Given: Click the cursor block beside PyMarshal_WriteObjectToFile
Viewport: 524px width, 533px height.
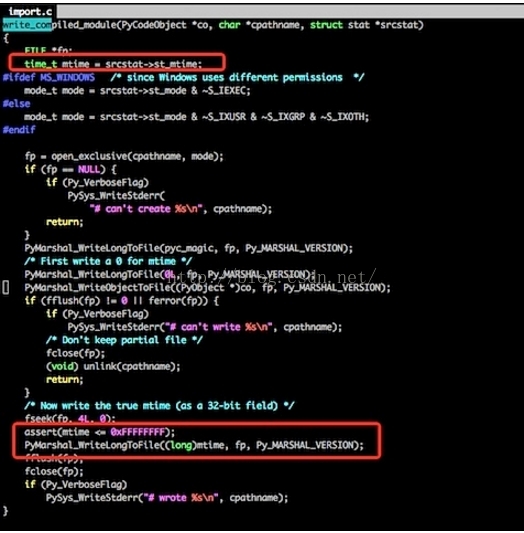Looking at the screenshot, I should (6, 287).
